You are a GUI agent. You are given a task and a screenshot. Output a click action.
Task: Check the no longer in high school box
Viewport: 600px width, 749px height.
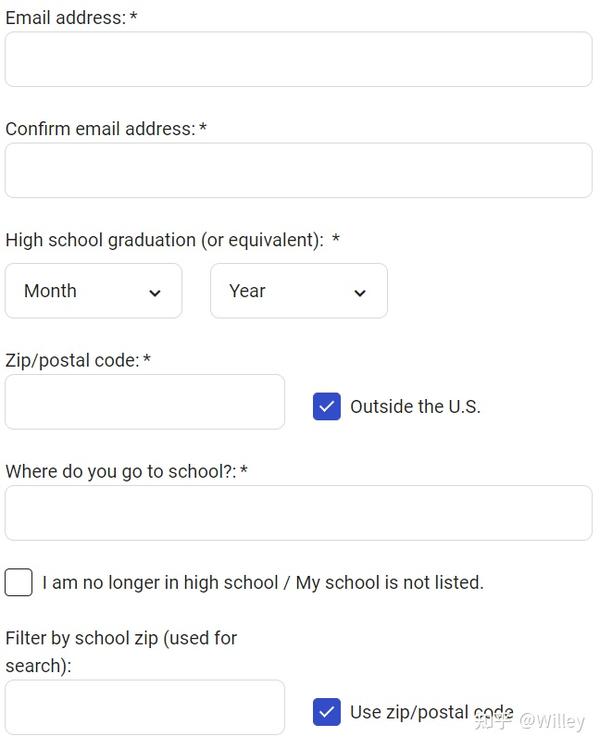click(19, 582)
